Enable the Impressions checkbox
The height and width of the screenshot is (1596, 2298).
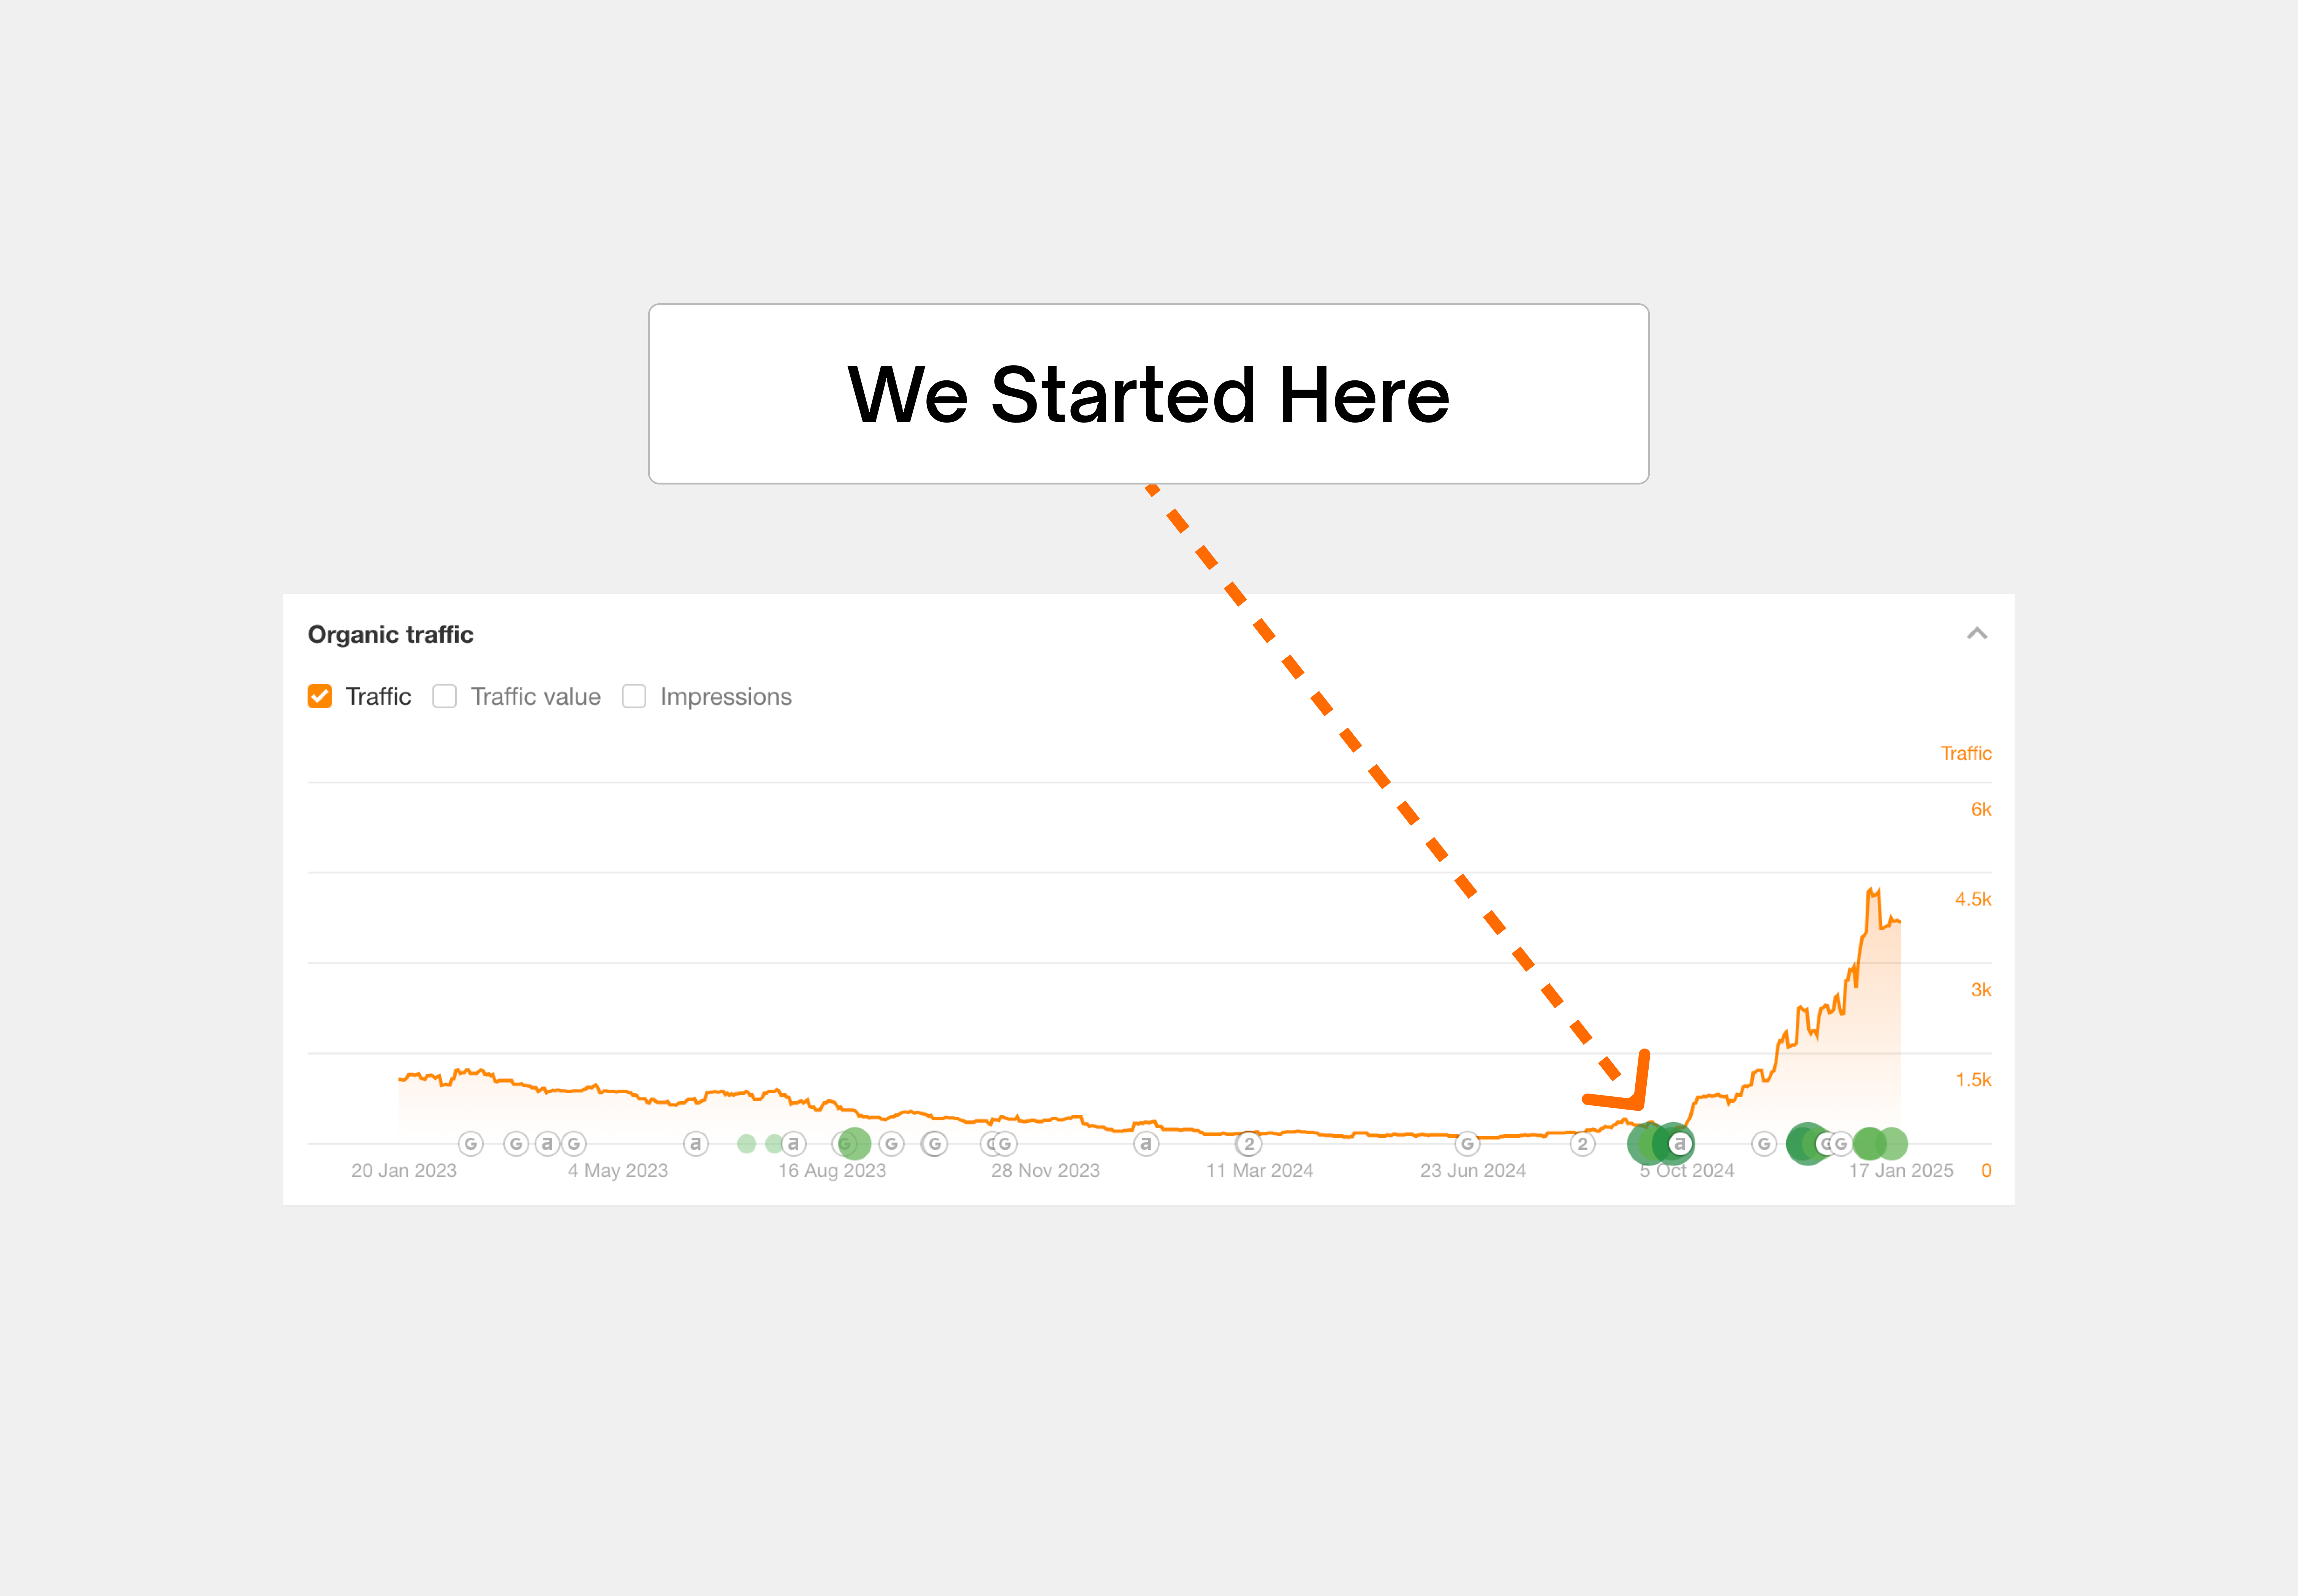point(634,696)
